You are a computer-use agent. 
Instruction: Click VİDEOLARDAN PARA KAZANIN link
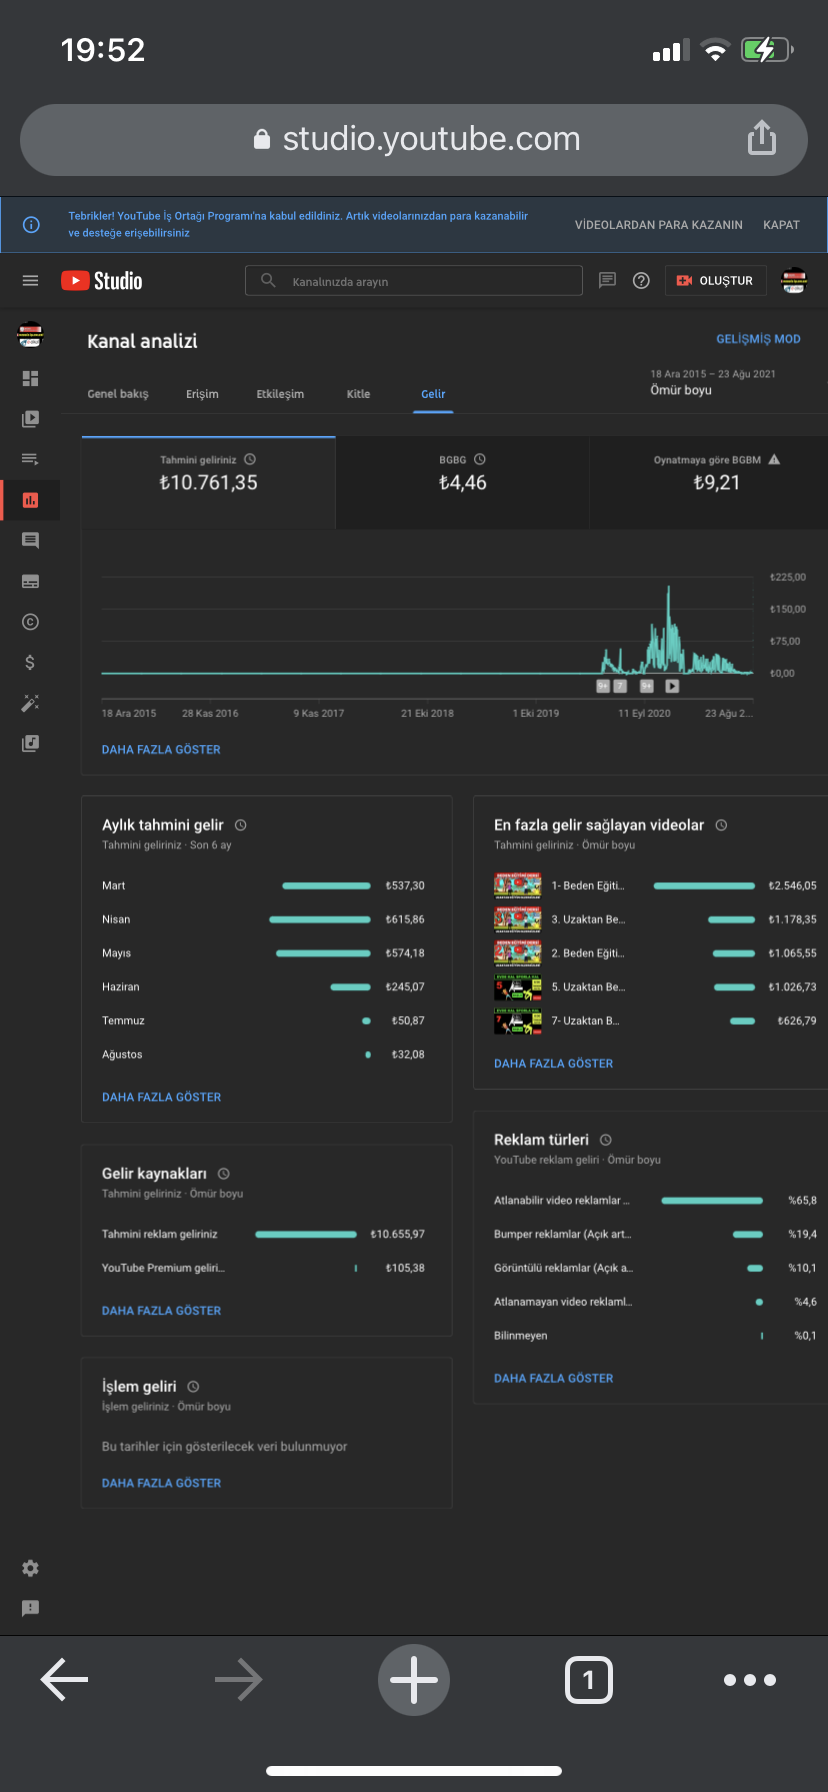658,225
